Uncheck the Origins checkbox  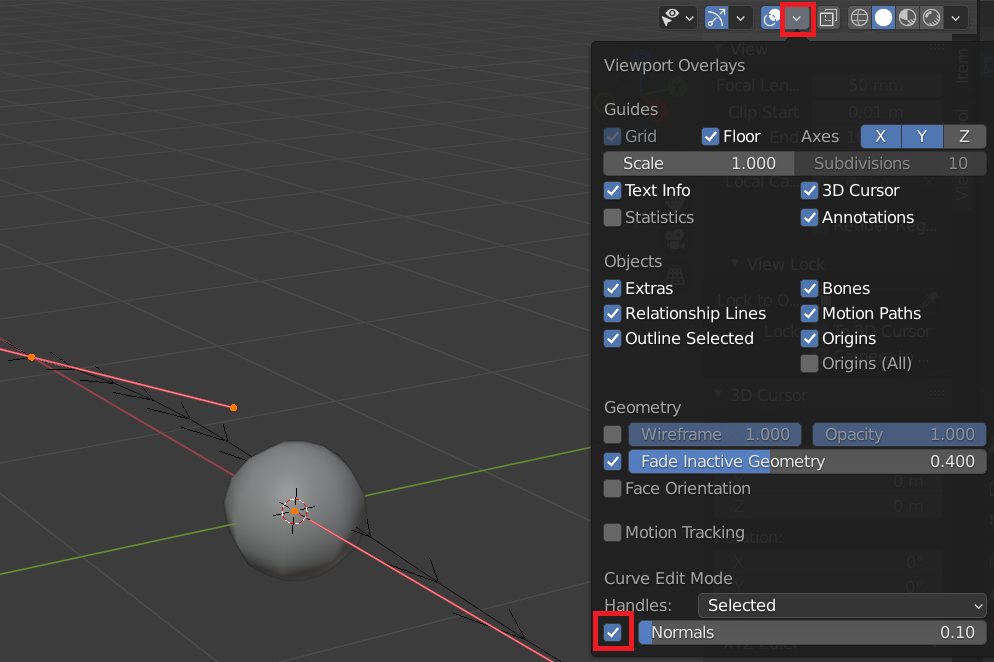[810, 339]
